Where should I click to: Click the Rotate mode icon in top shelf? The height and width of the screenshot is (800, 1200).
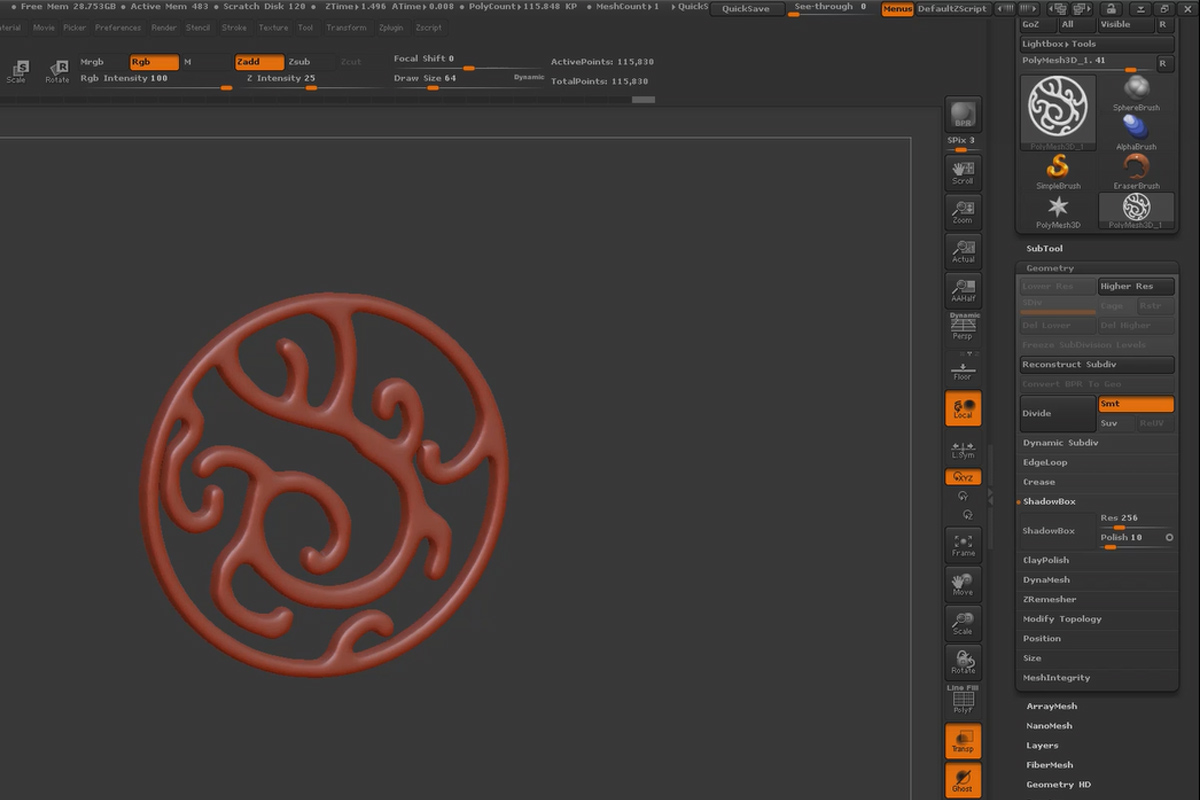57,70
